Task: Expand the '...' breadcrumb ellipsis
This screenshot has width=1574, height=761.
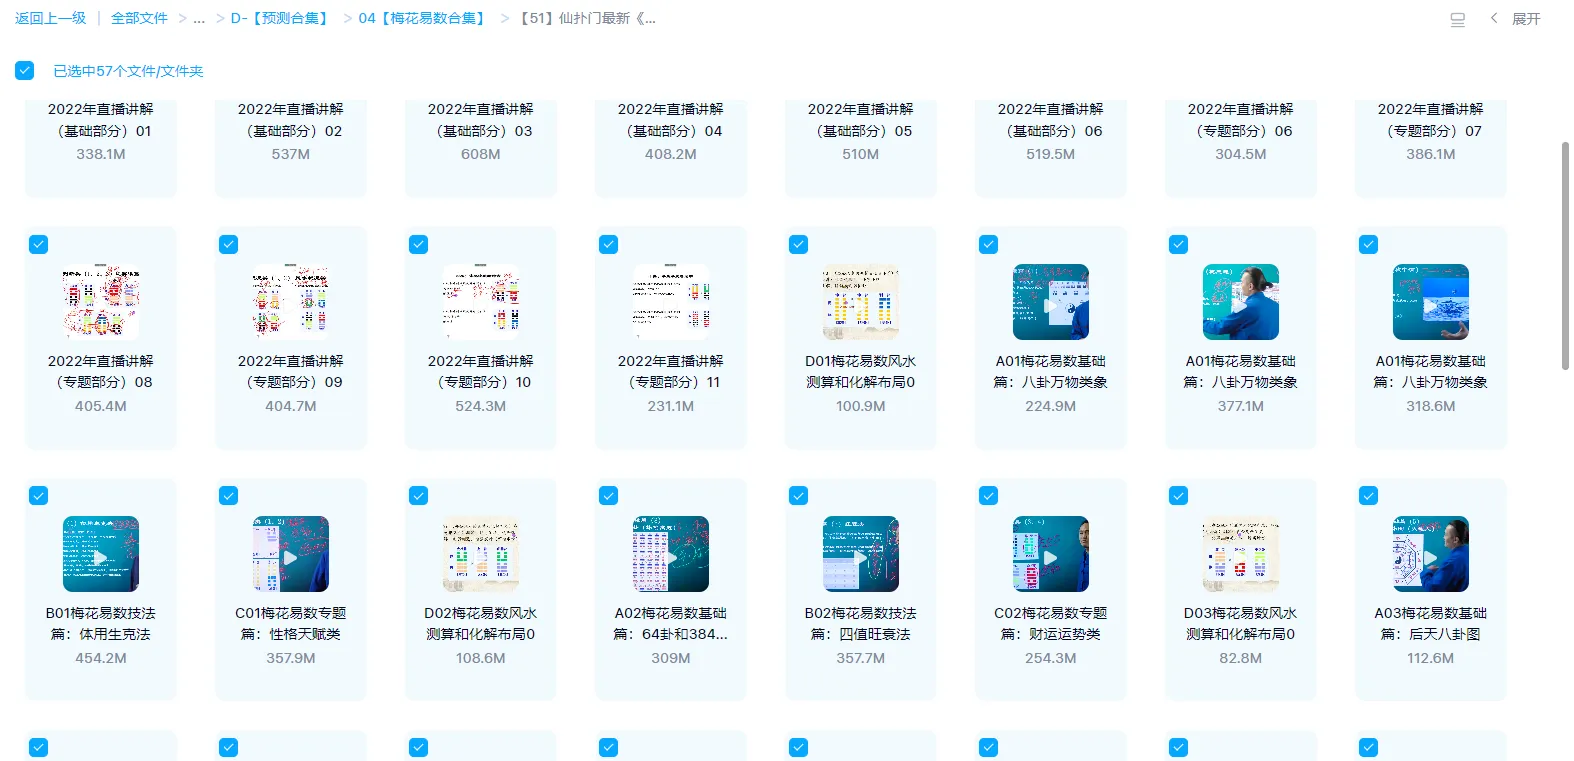Action: tap(199, 18)
